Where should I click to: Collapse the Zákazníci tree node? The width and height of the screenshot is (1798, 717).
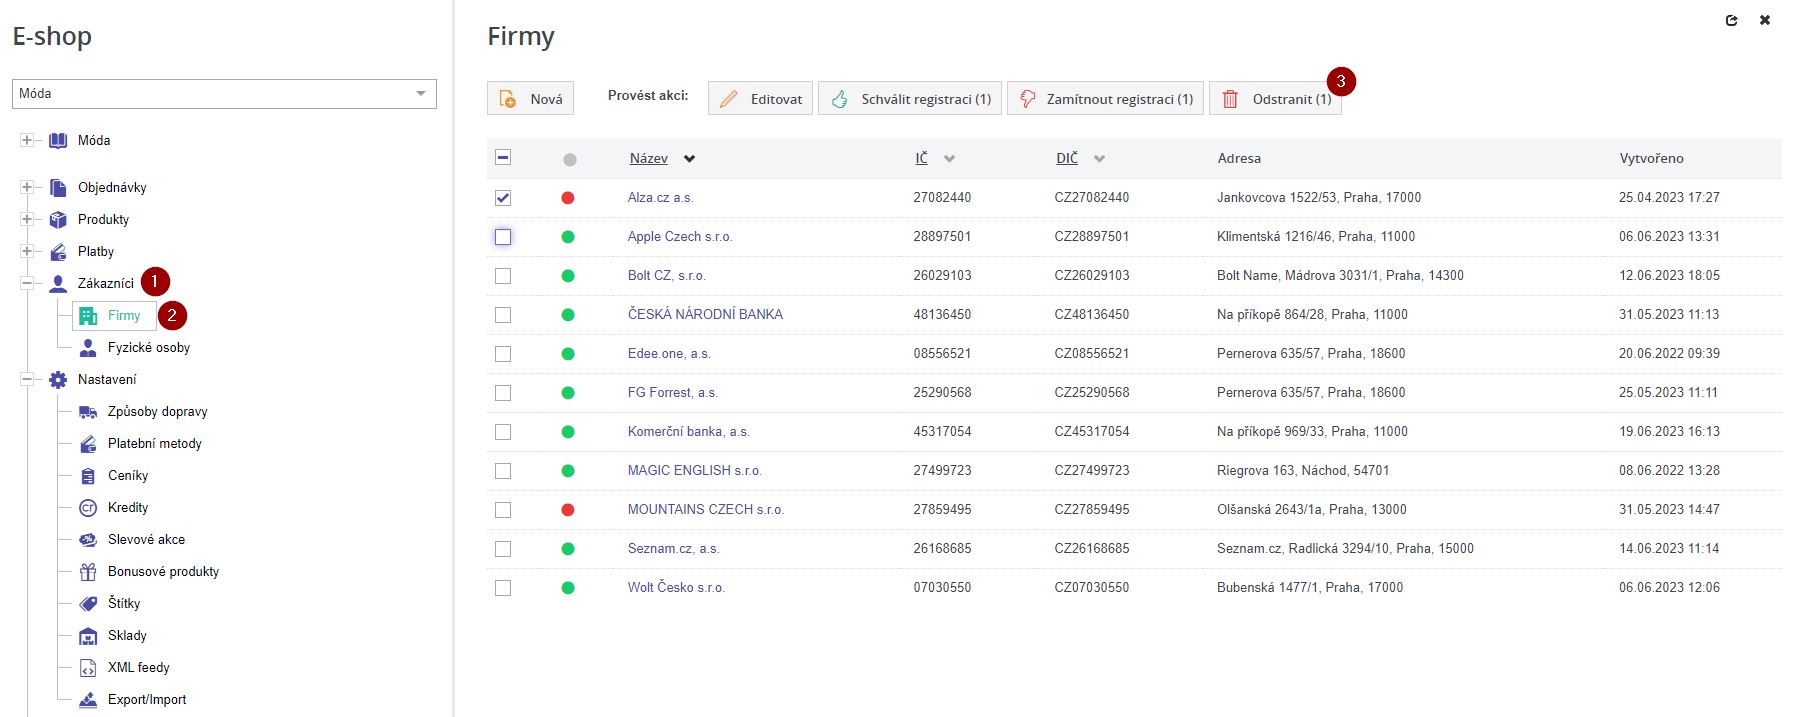27,283
